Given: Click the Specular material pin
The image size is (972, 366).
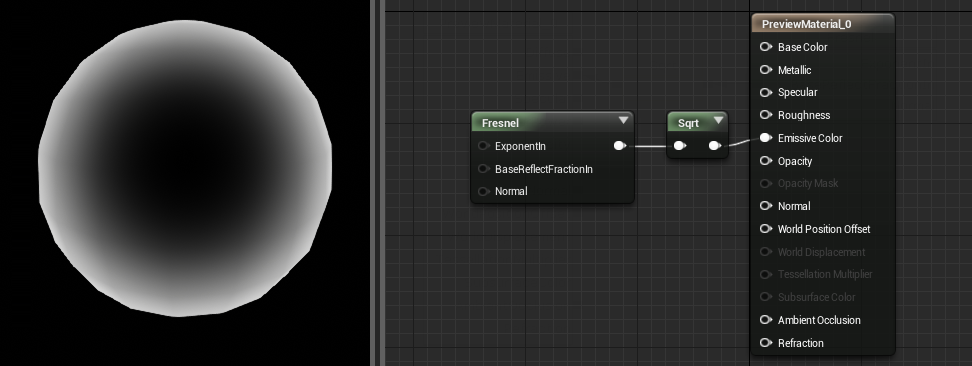Looking at the screenshot, I should (x=766, y=92).
